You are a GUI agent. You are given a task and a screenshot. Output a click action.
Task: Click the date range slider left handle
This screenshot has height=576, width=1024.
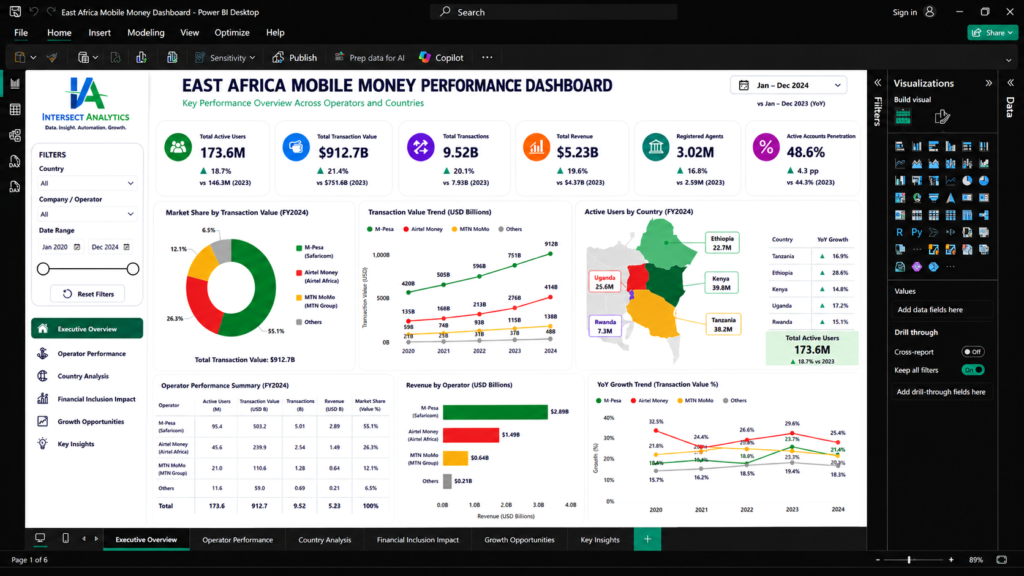pyautogui.click(x=43, y=268)
